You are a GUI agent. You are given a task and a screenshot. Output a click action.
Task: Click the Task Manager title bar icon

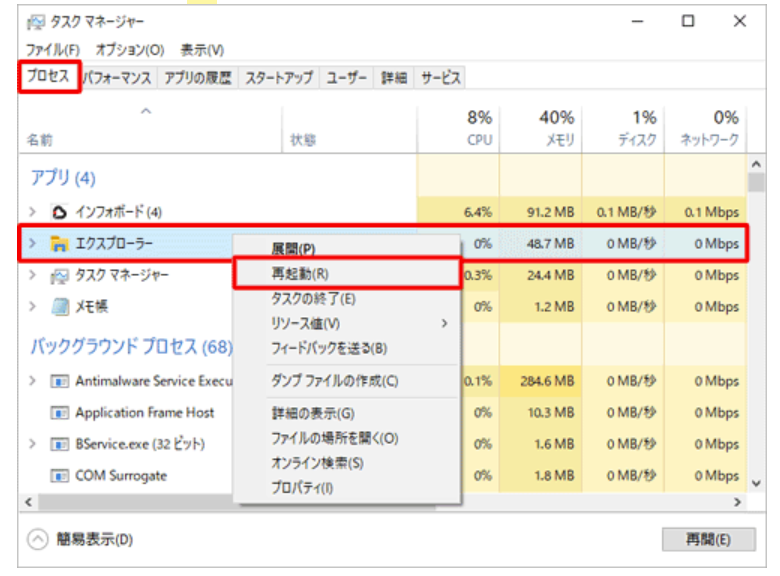(x=35, y=22)
